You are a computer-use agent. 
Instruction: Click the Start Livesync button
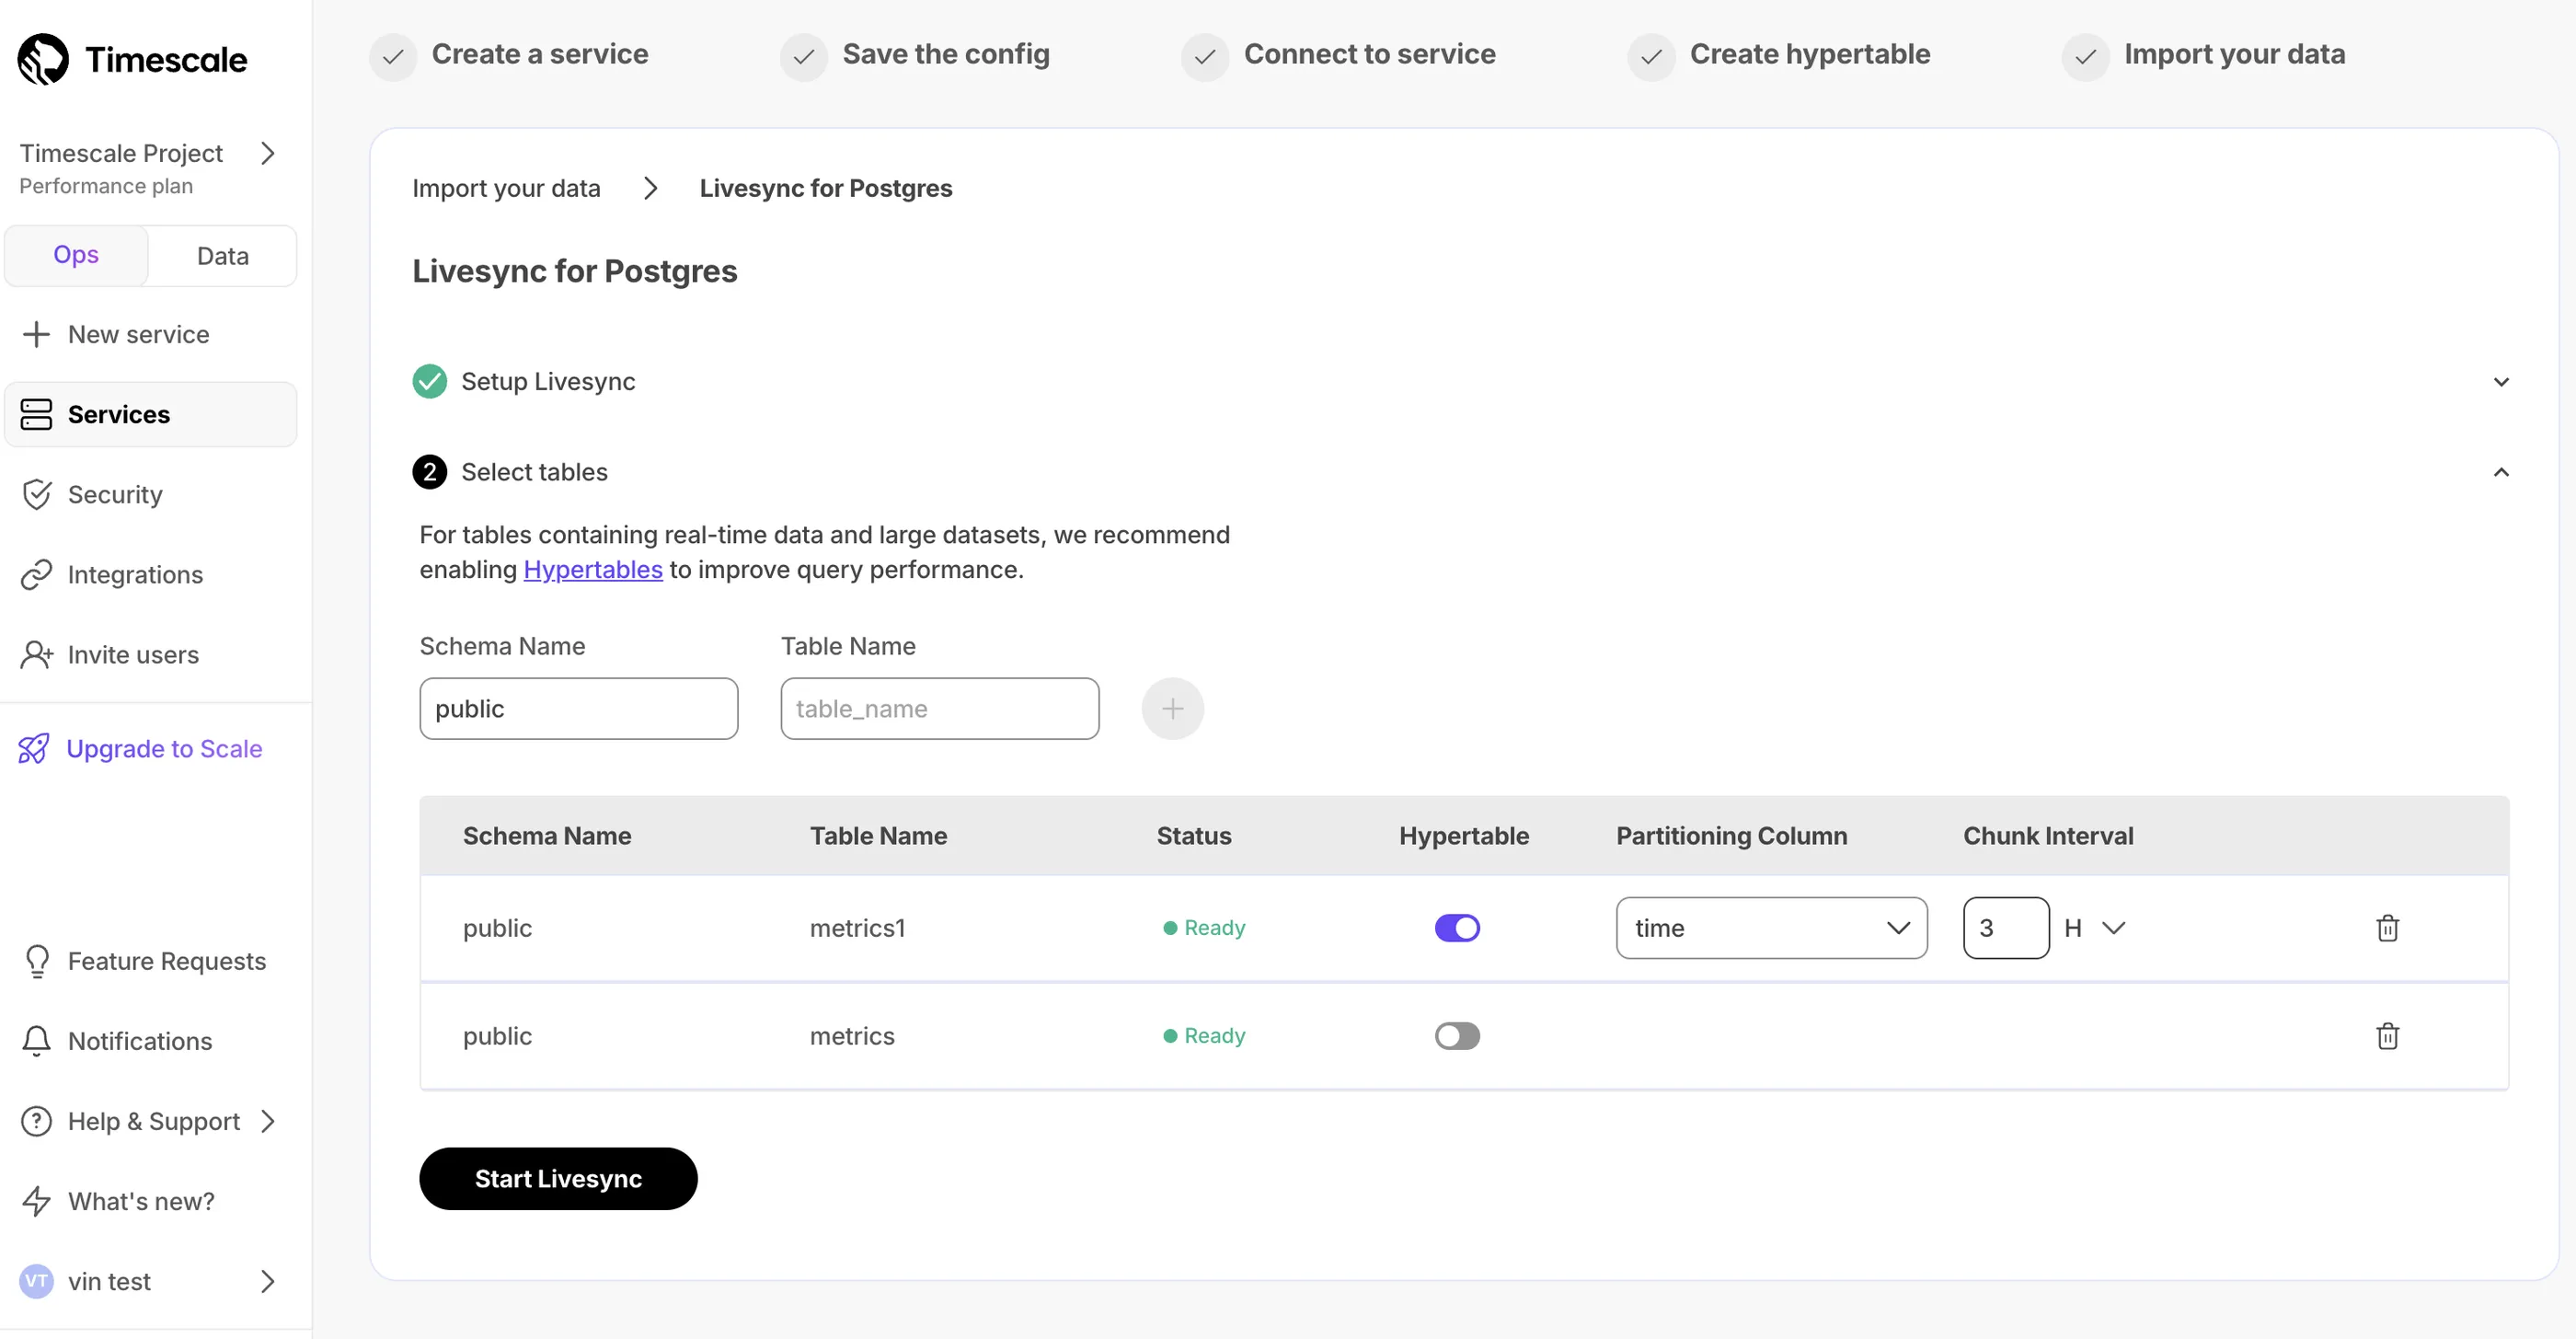click(x=558, y=1177)
